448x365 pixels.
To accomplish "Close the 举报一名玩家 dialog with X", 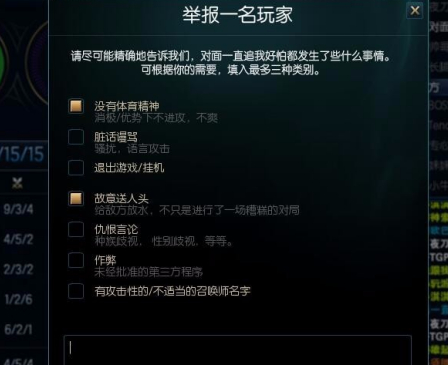I will [x=415, y=11].
